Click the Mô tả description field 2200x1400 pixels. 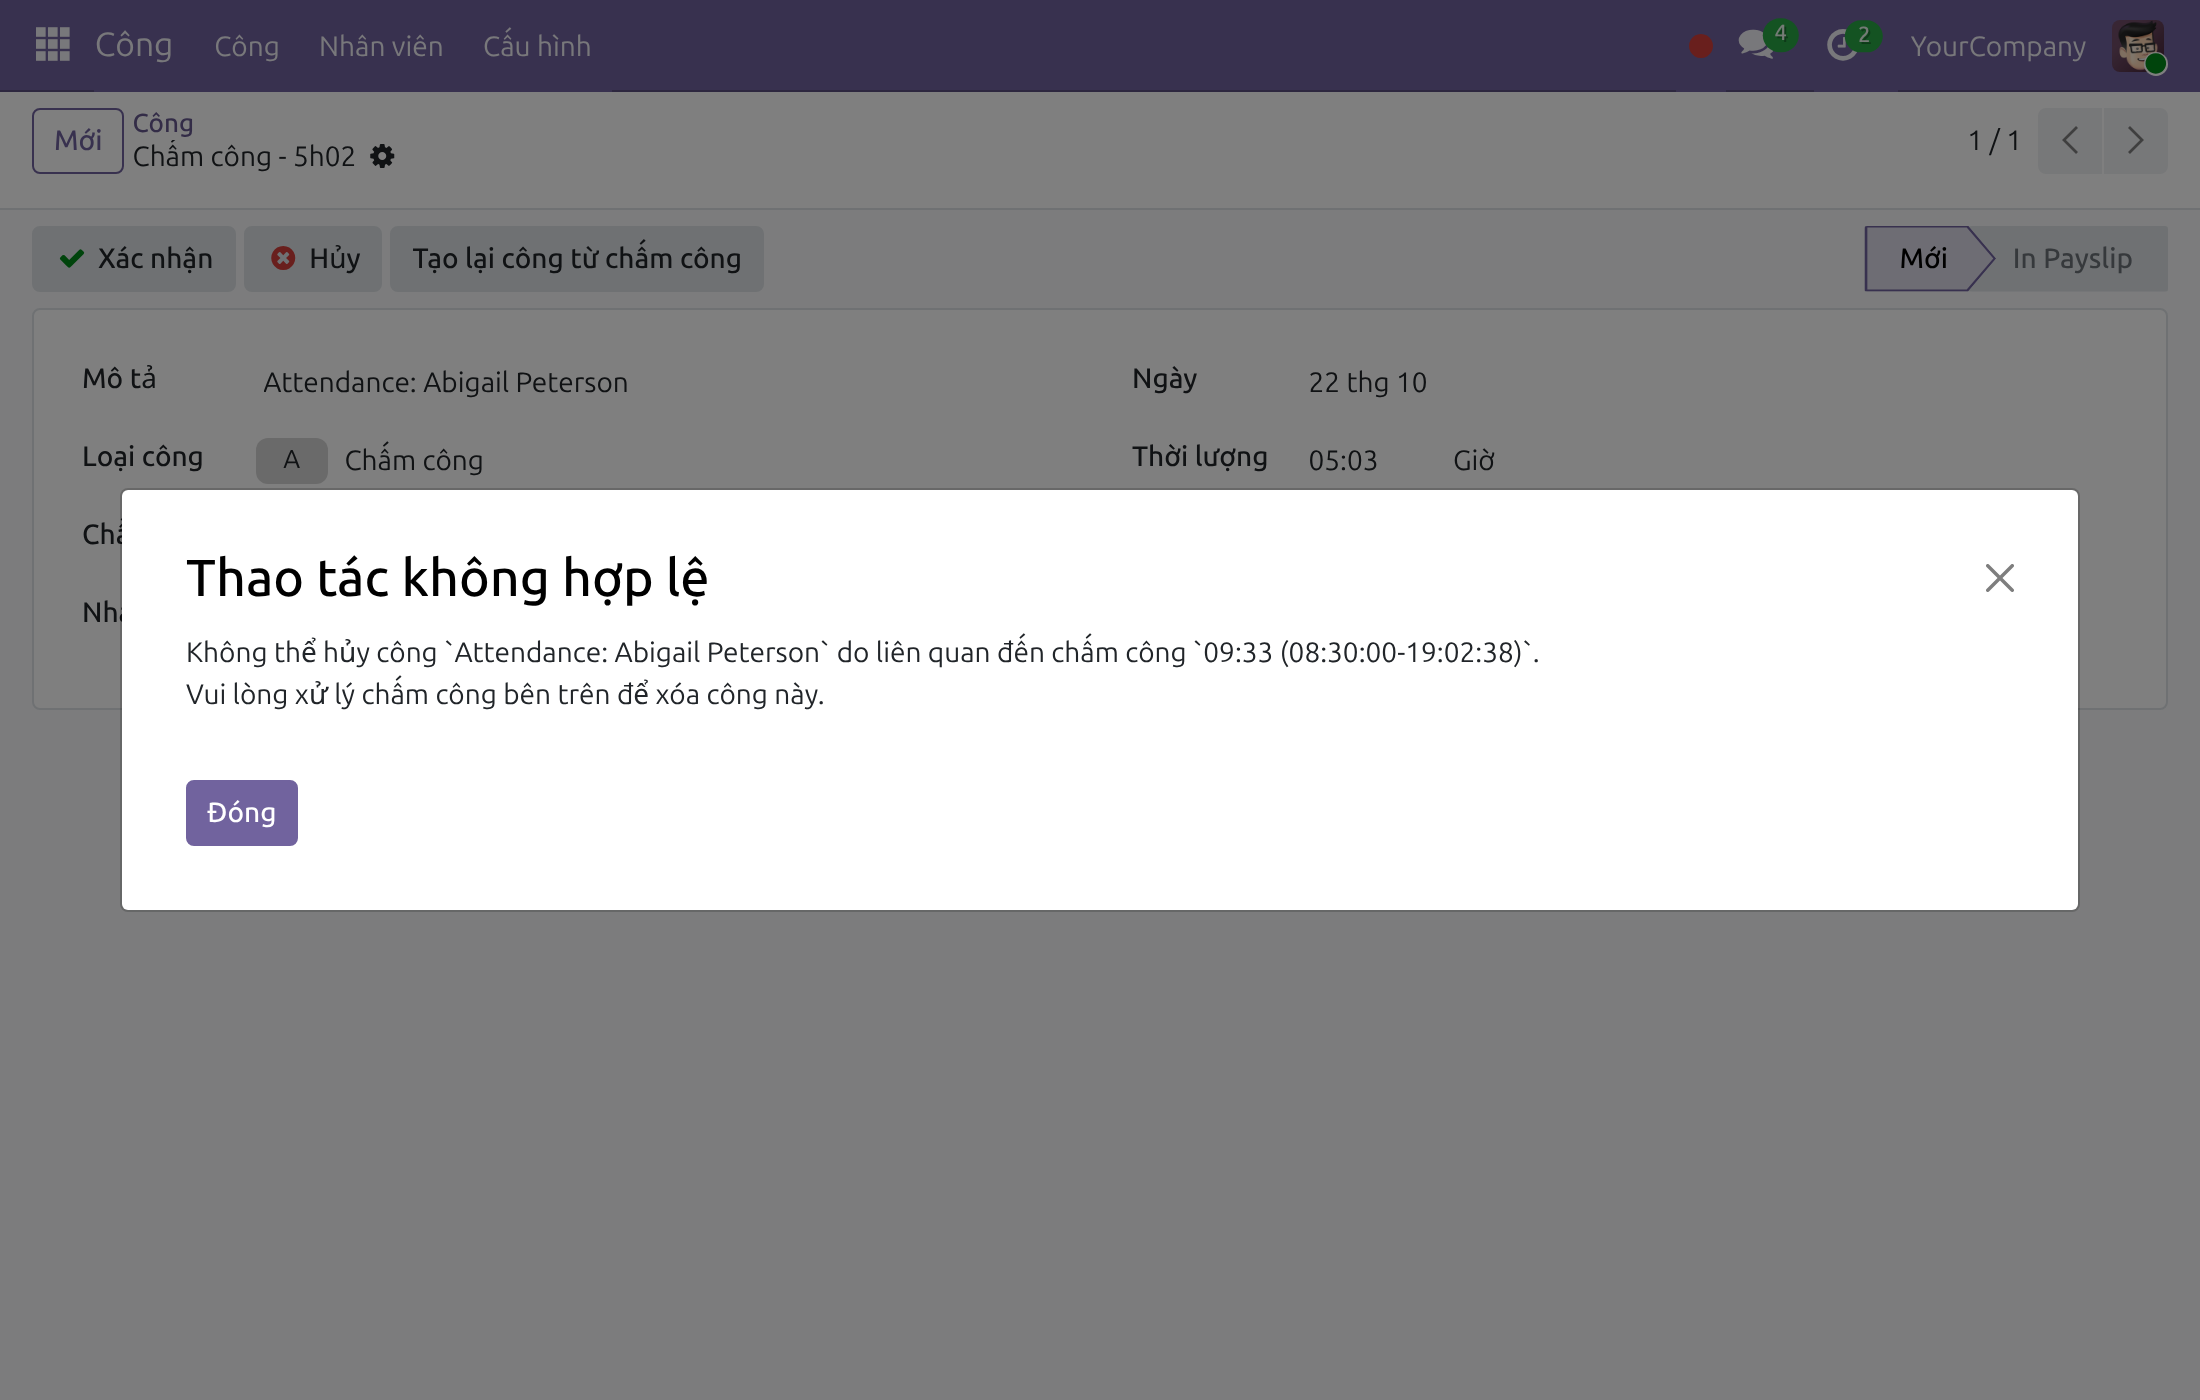[x=446, y=383]
